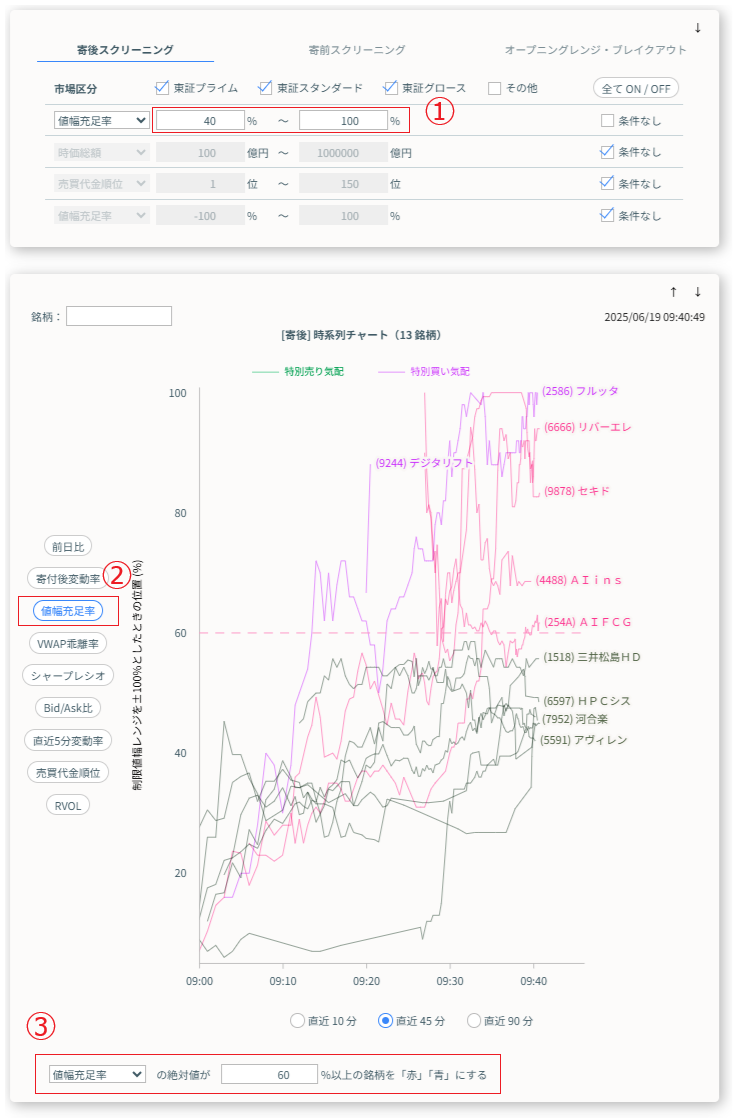The width and height of the screenshot is (740, 1118).
Task: Uncheck 条件なし for the 時価総額 row
Action: pos(607,153)
